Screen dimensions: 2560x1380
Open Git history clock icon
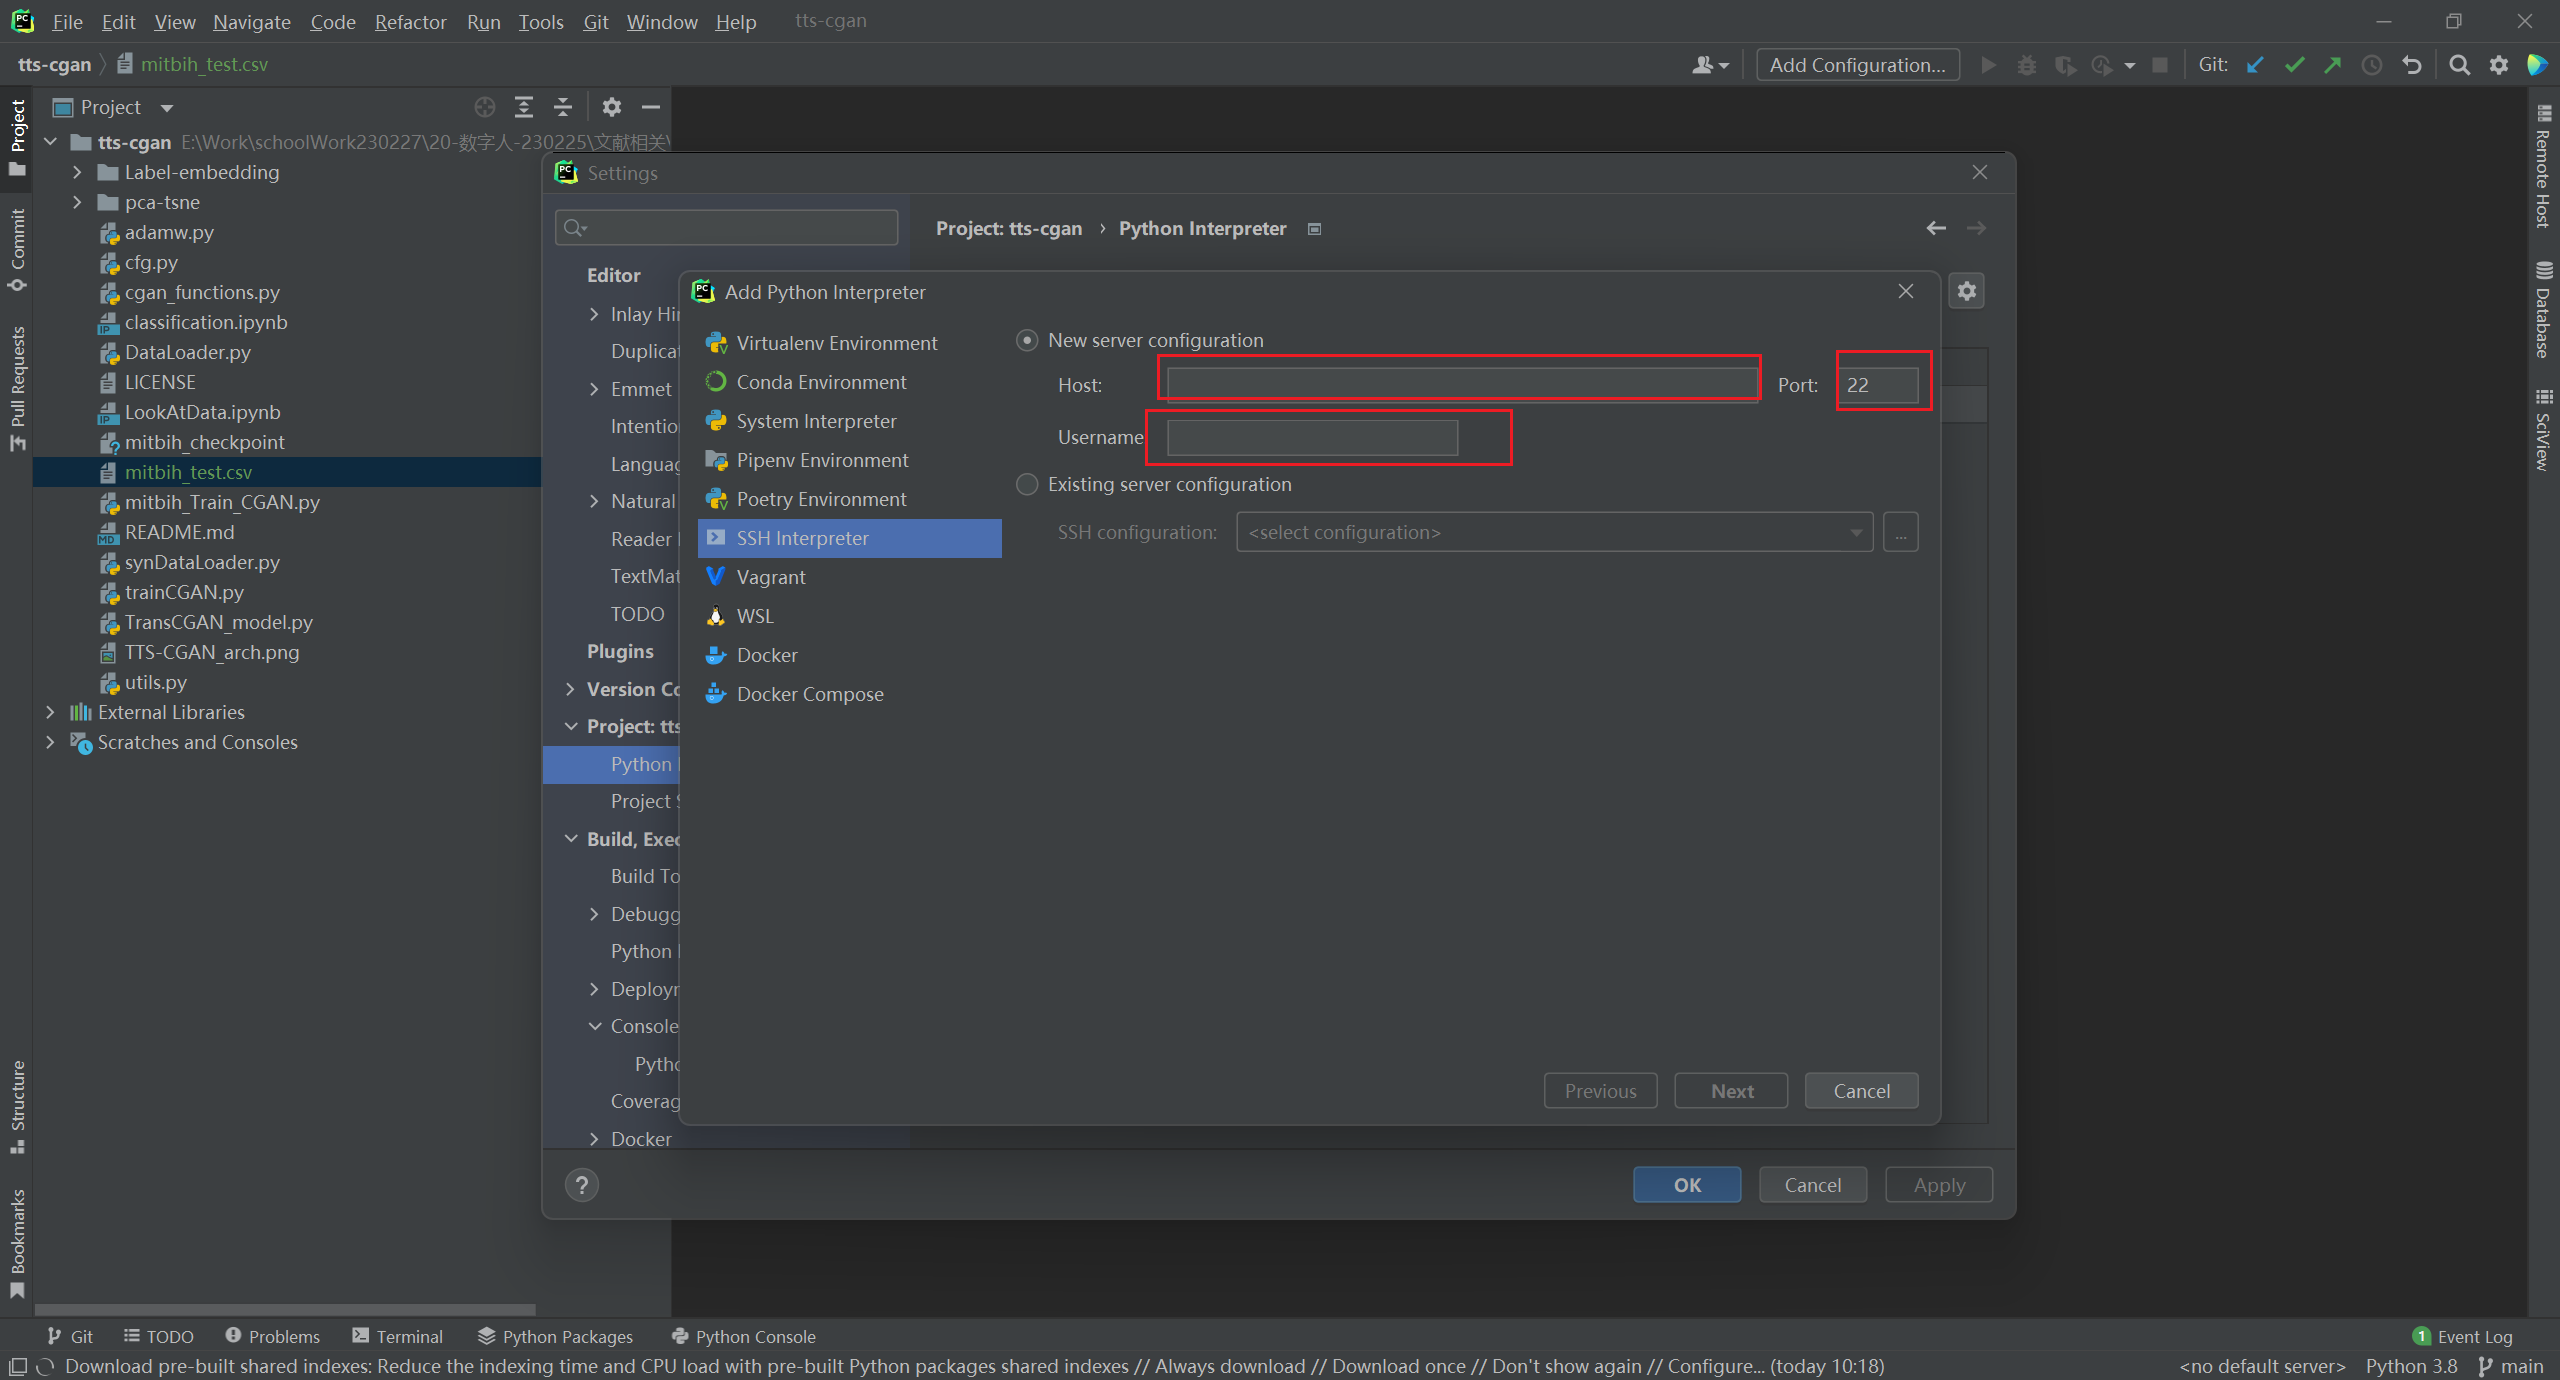(2372, 65)
